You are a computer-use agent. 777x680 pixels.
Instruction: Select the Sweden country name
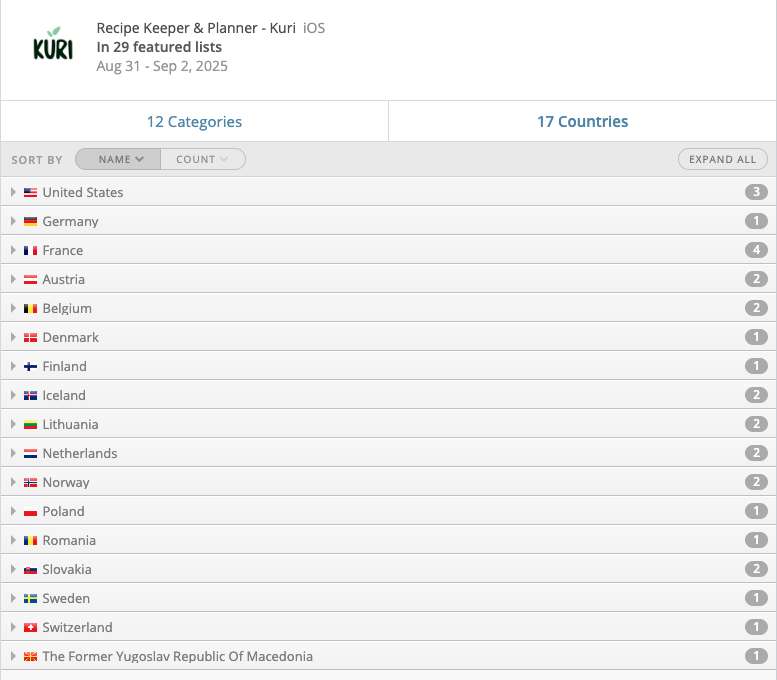pos(66,598)
